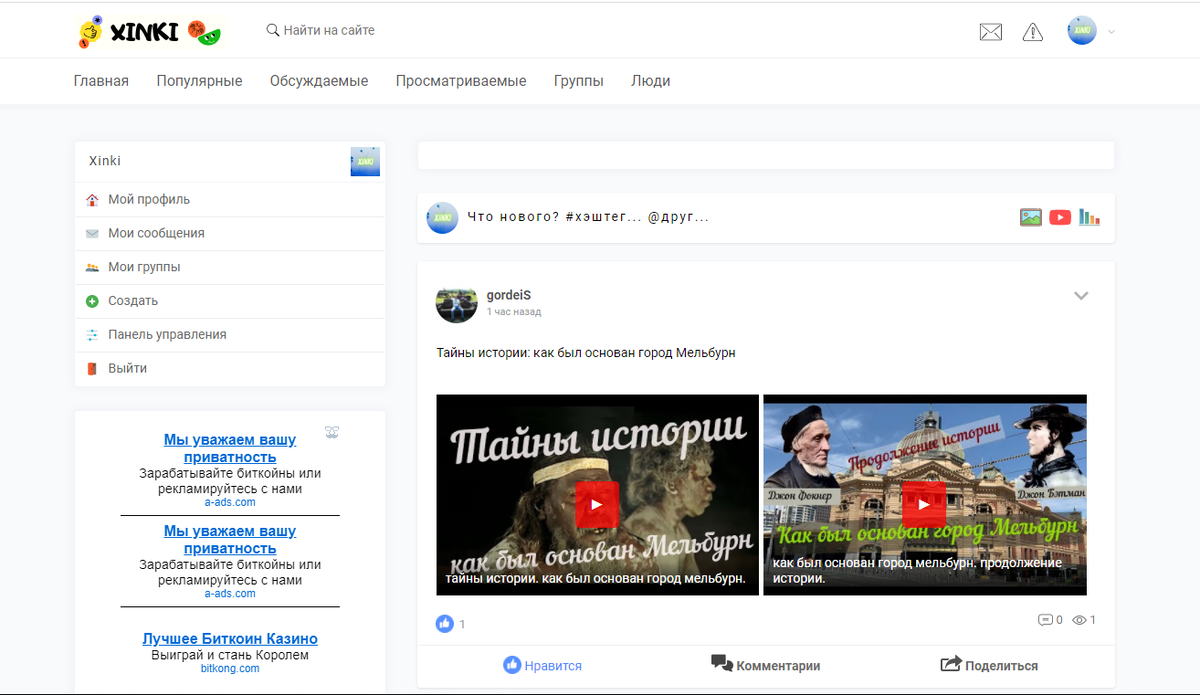
Task: Open the comments speech bubble icon on the post
Action: [x=1043, y=619]
